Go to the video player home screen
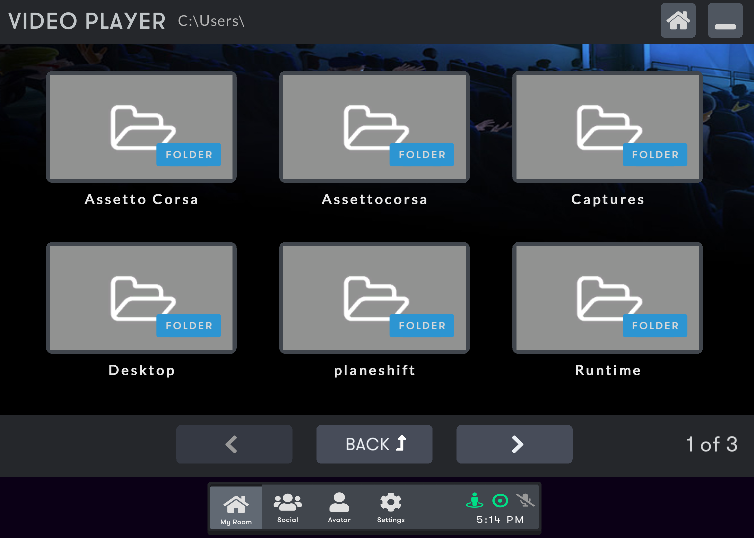Screen dimensions: 754x538 click(x=678, y=21)
